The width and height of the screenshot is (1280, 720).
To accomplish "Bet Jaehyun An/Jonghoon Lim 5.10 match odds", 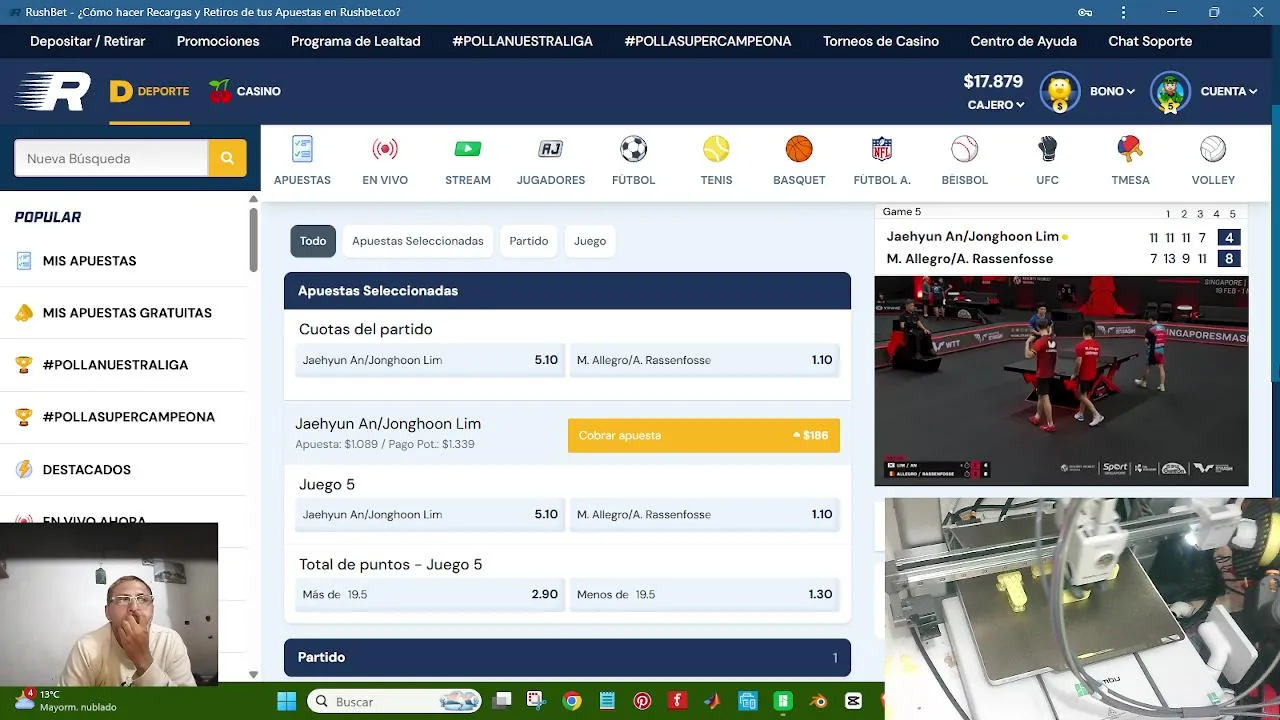I will [430, 360].
